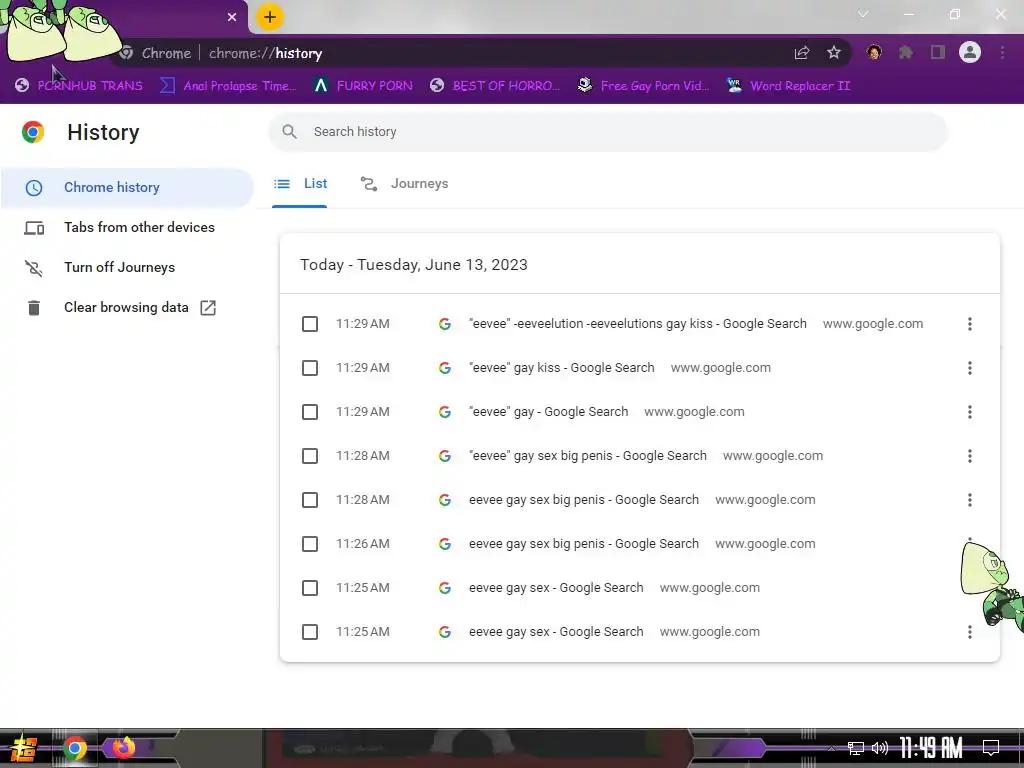Switch to the List tab
The image size is (1024, 768).
click(x=300, y=184)
